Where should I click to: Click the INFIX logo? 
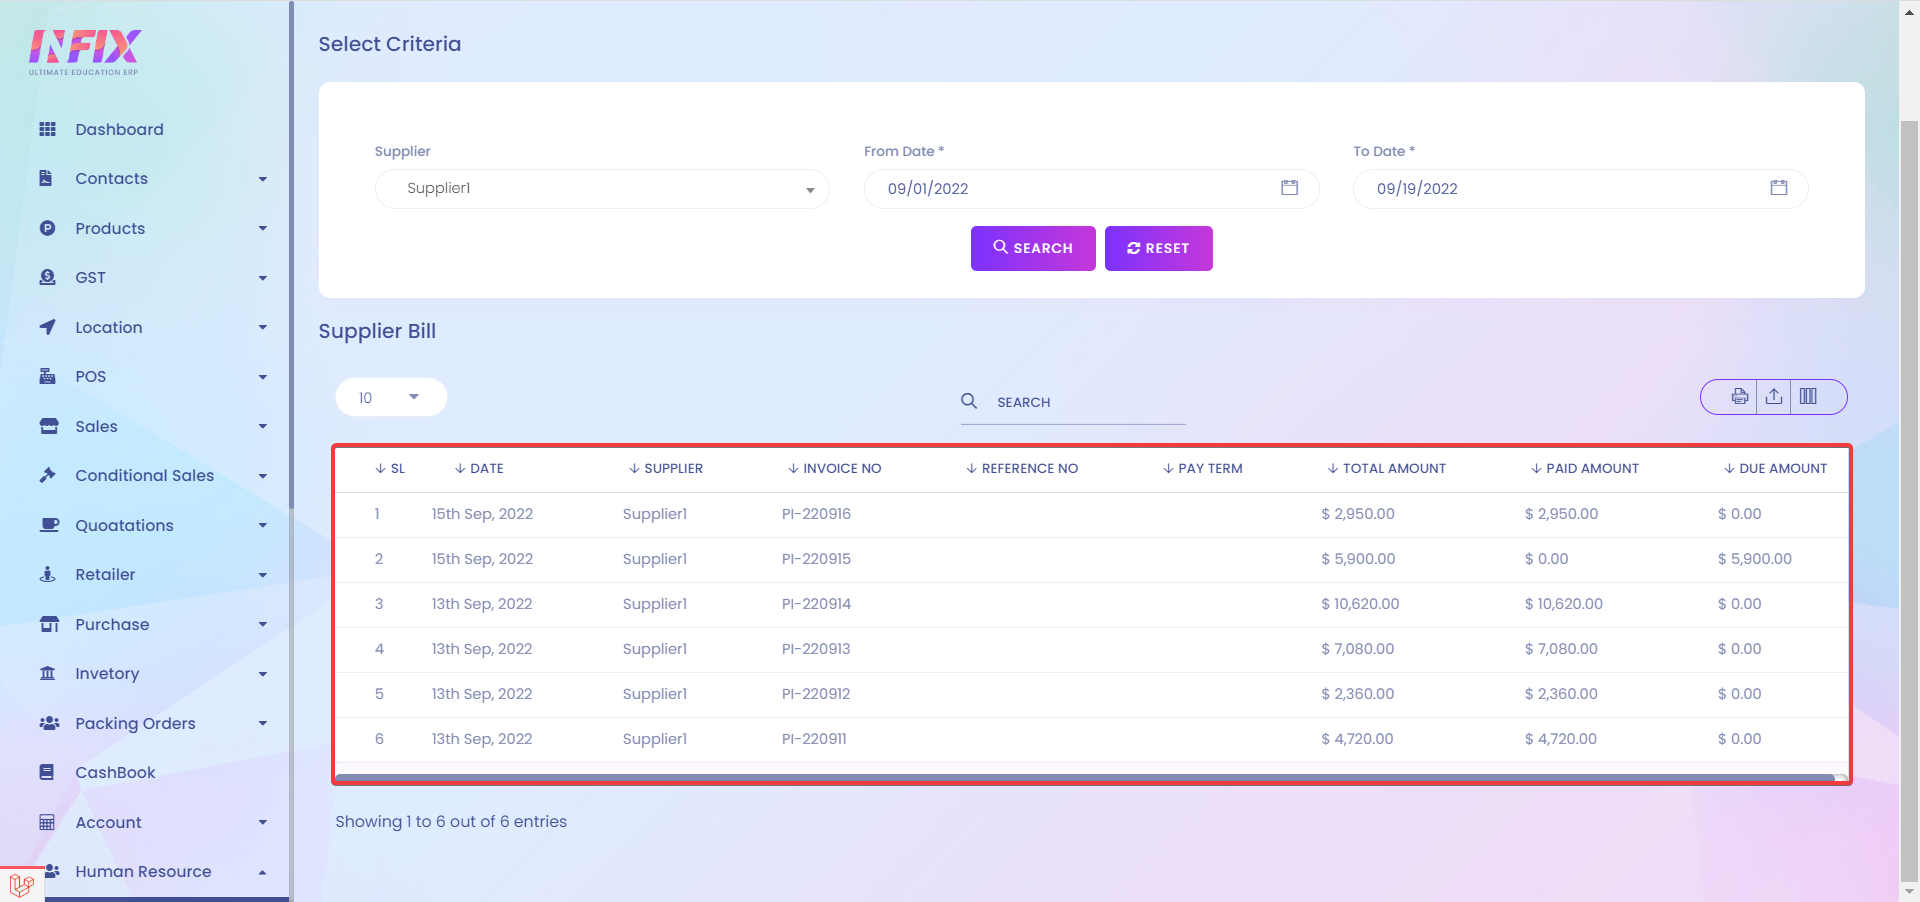pos(85,52)
